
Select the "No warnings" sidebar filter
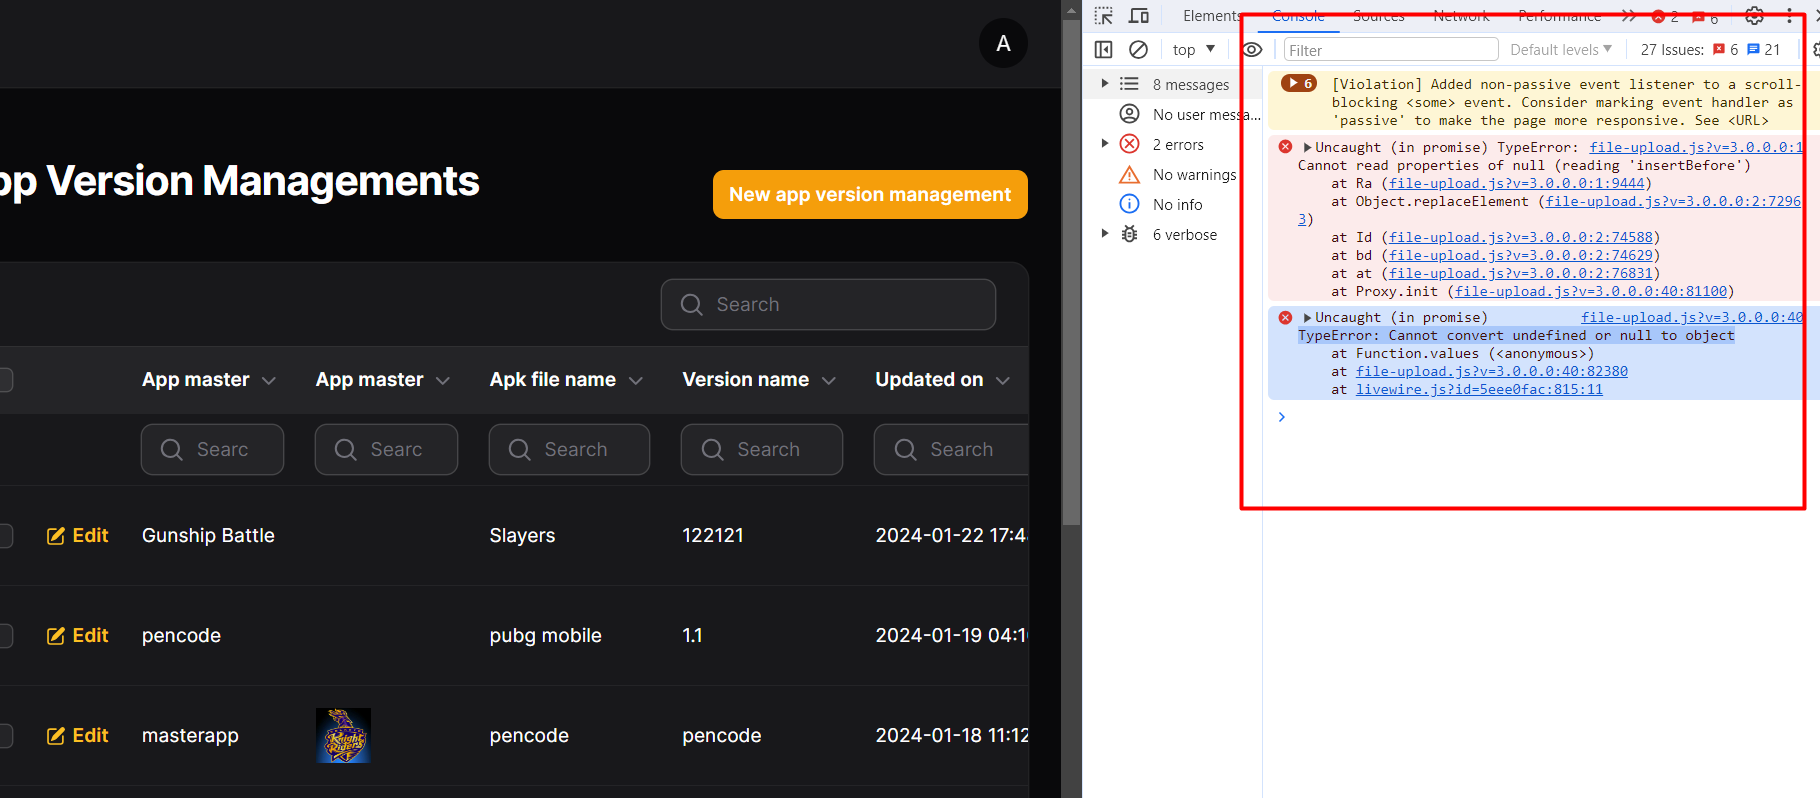(1194, 175)
